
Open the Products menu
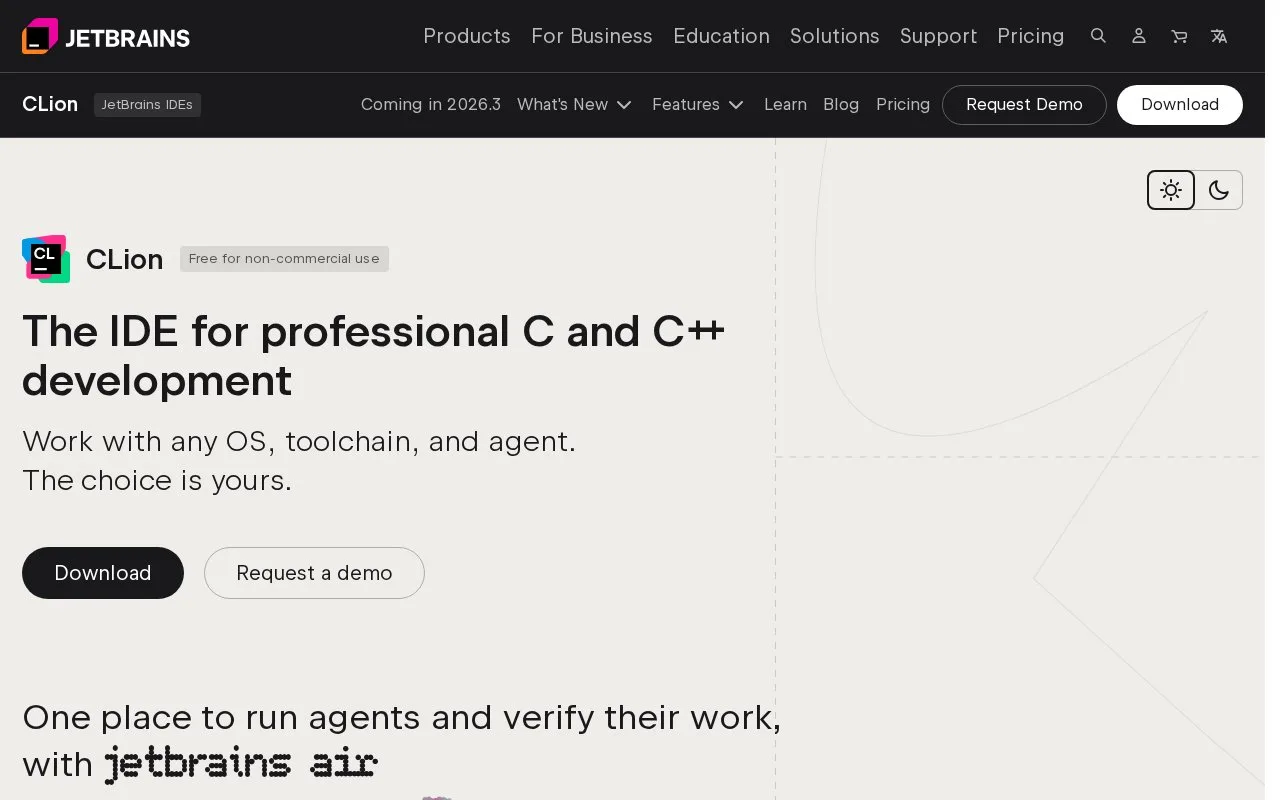[467, 36]
